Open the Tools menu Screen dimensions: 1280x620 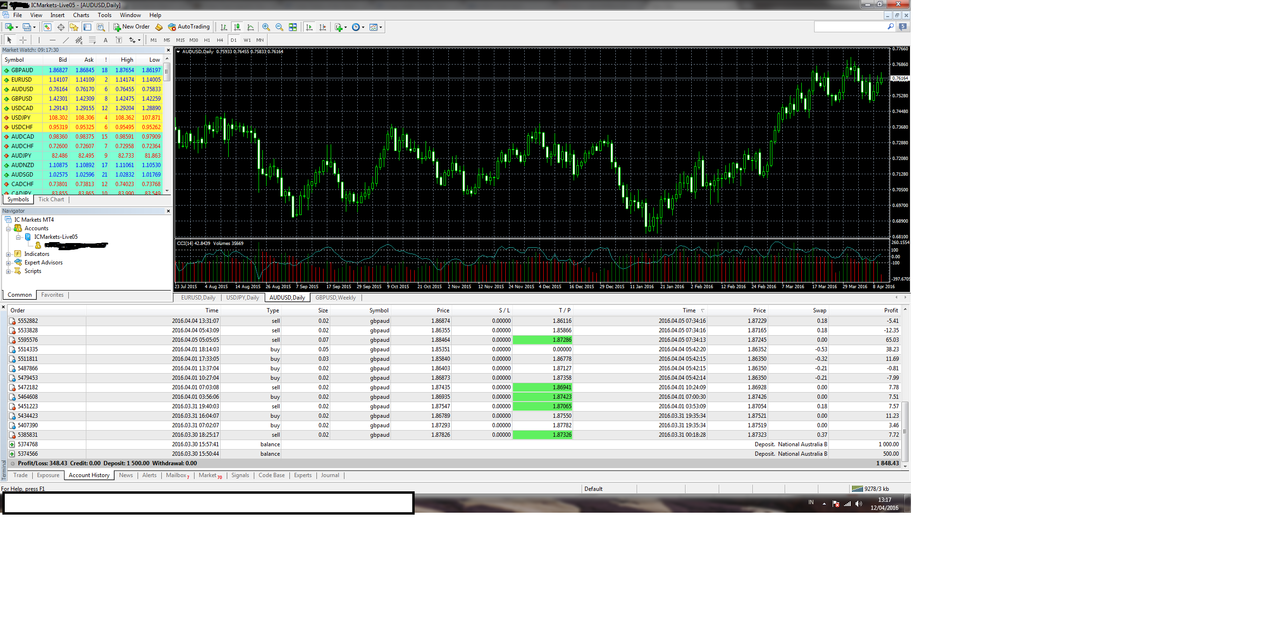pyautogui.click(x=105, y=15)
